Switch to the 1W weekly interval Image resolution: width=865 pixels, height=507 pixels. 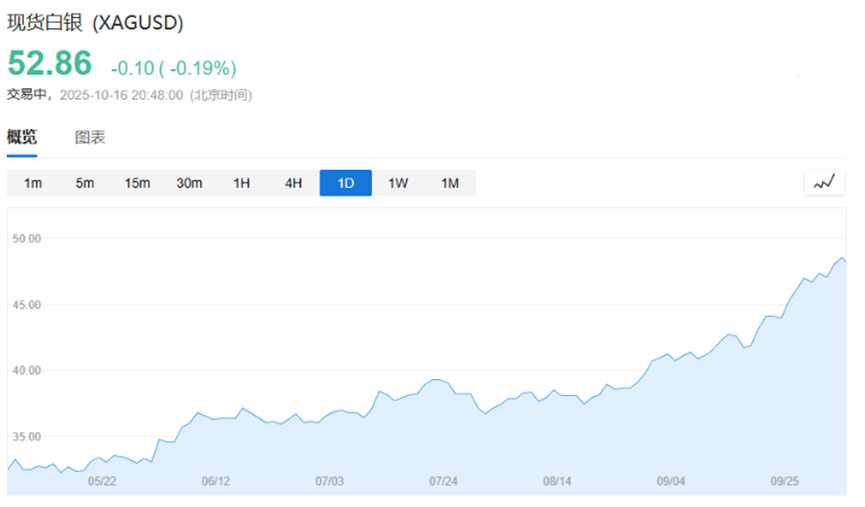pyautogui.click(x=398, y=183)
